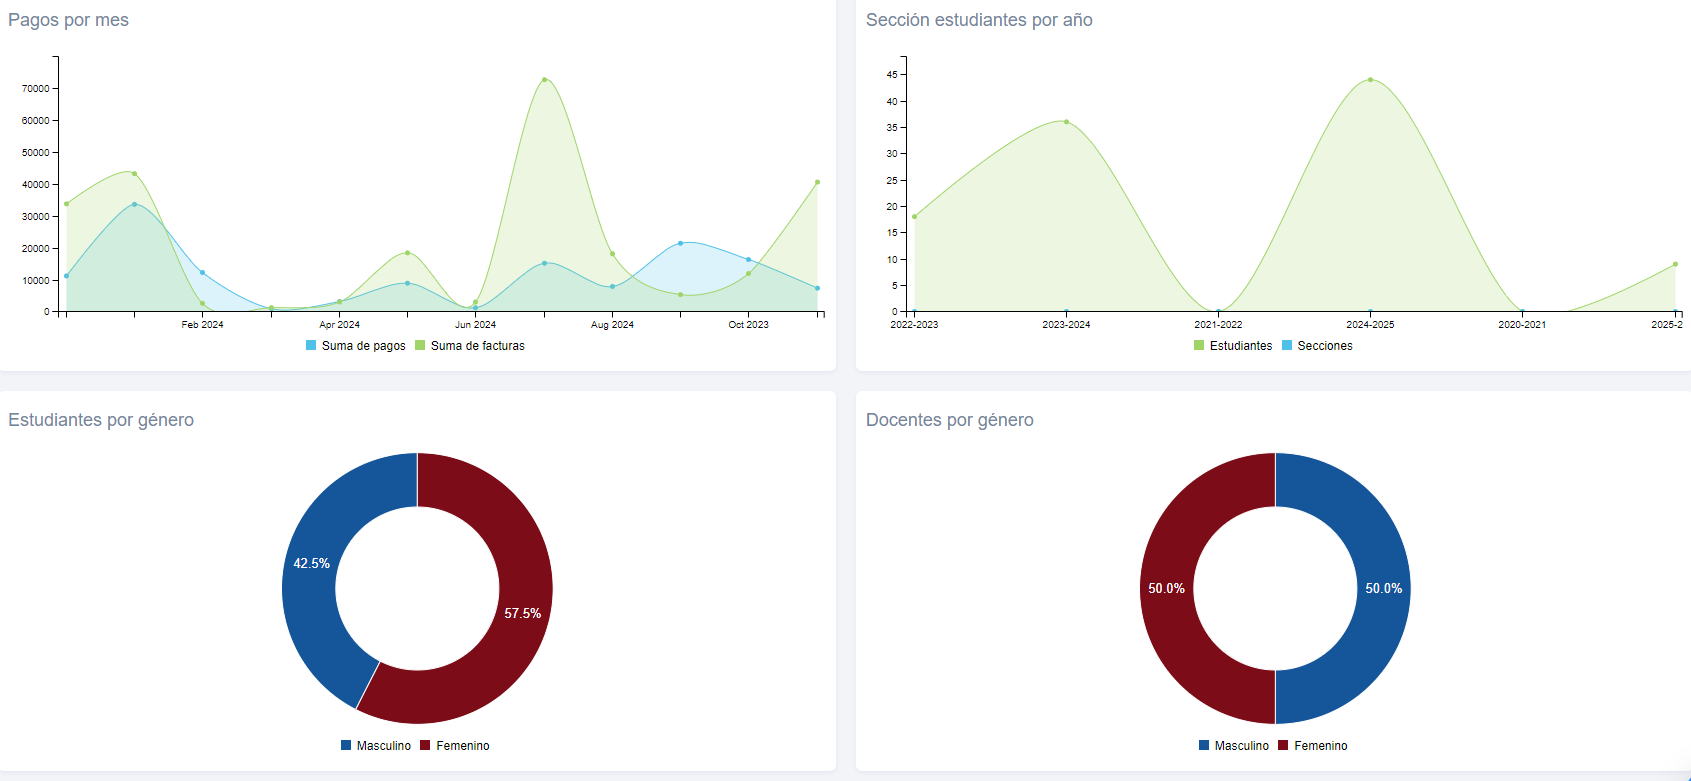The height and width of the screenshot is (781, 1691).
Task: Click the 'Docentes por género' title
Action: (950, 420)
